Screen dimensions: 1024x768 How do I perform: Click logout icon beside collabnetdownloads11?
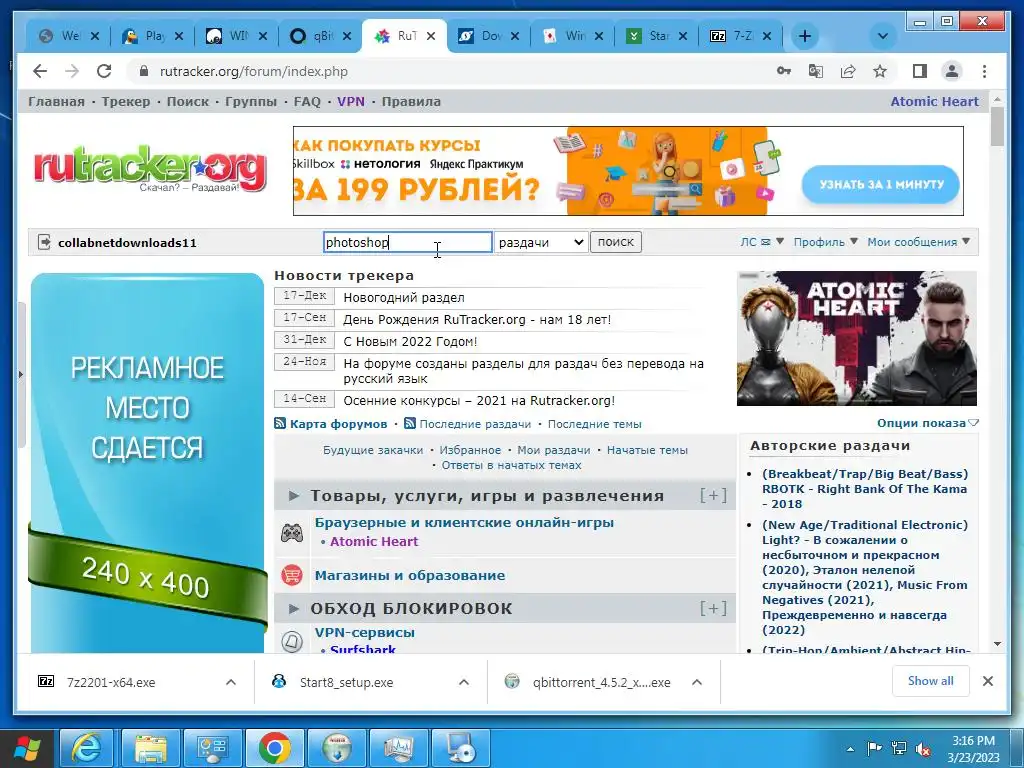pyautogui.click(x=44, y=242)
